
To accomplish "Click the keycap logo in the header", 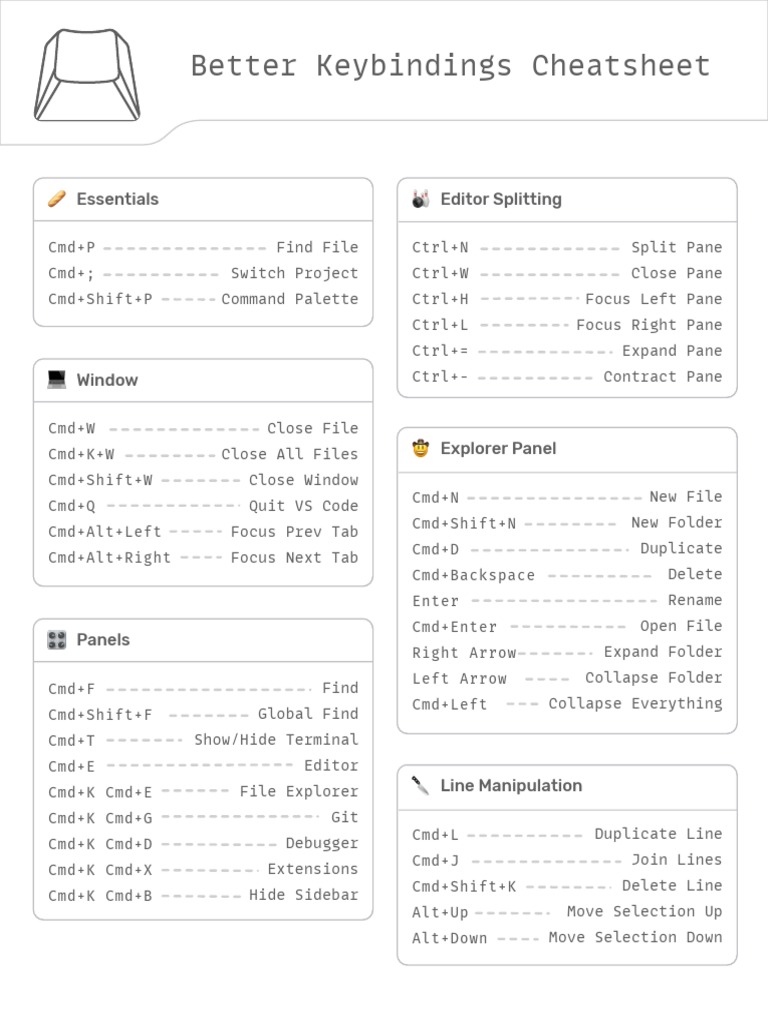I will tap(87, 75).
